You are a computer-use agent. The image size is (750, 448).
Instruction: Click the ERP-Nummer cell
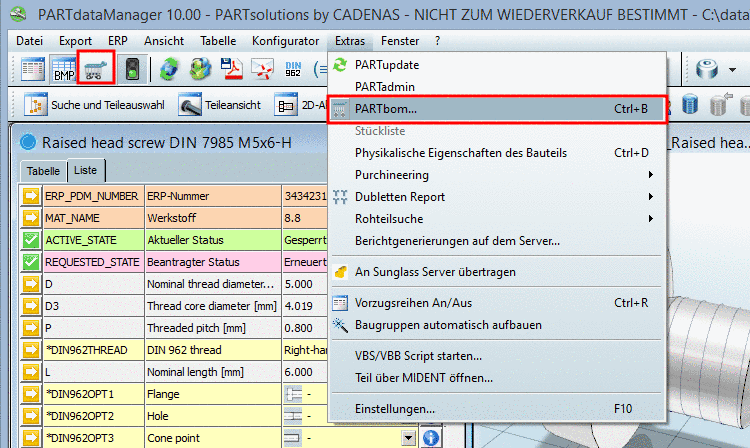213,196
